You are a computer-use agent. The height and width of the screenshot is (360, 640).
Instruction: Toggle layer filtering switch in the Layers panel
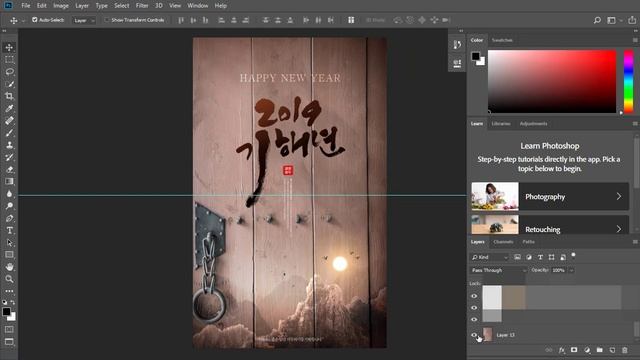(573, 256)
